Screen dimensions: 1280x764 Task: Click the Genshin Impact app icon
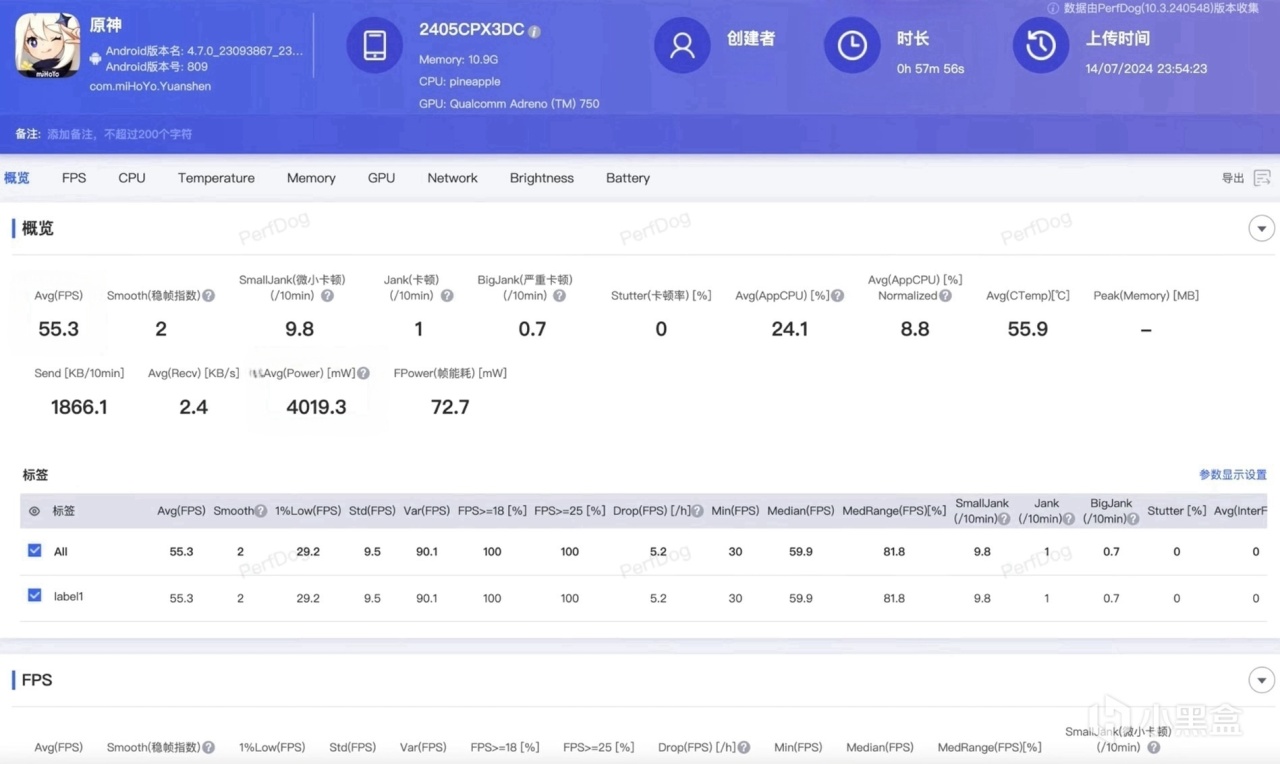(x=47, y=45)
